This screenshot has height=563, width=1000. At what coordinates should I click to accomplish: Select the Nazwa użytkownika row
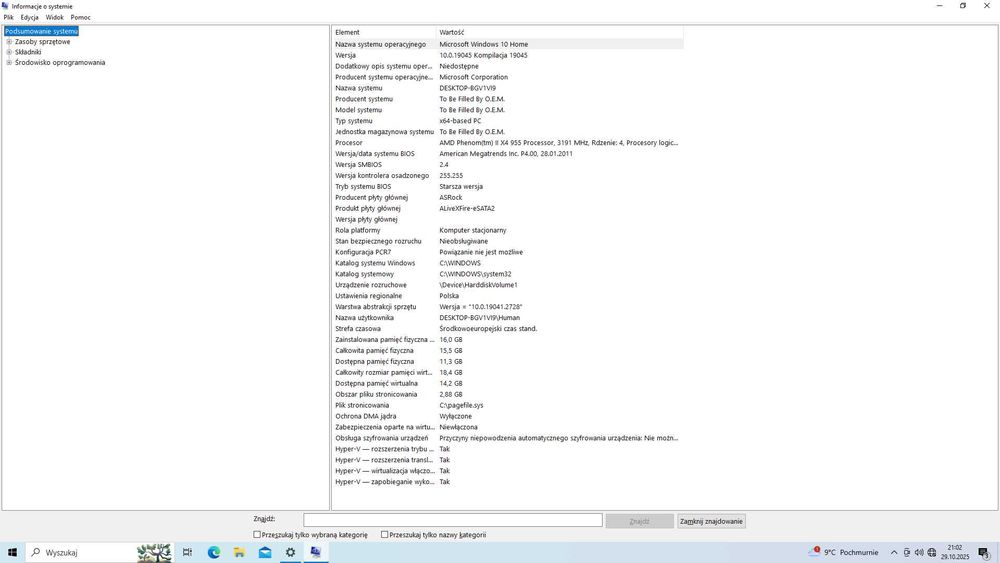click(x=508, y=318)
